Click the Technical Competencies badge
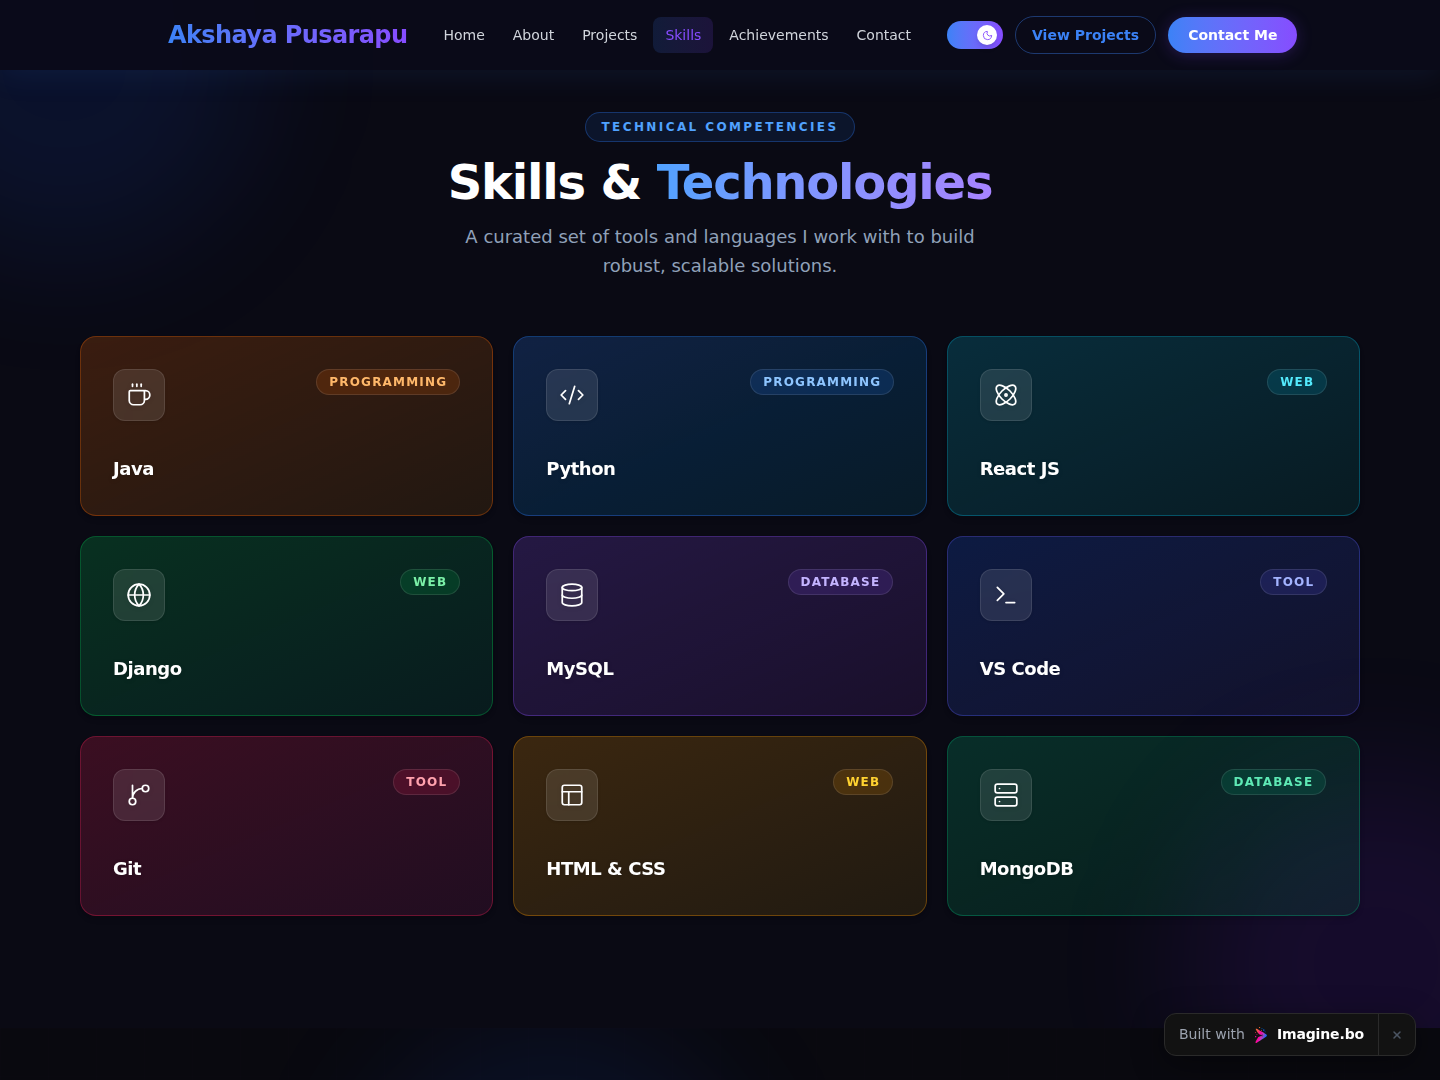 720,127
